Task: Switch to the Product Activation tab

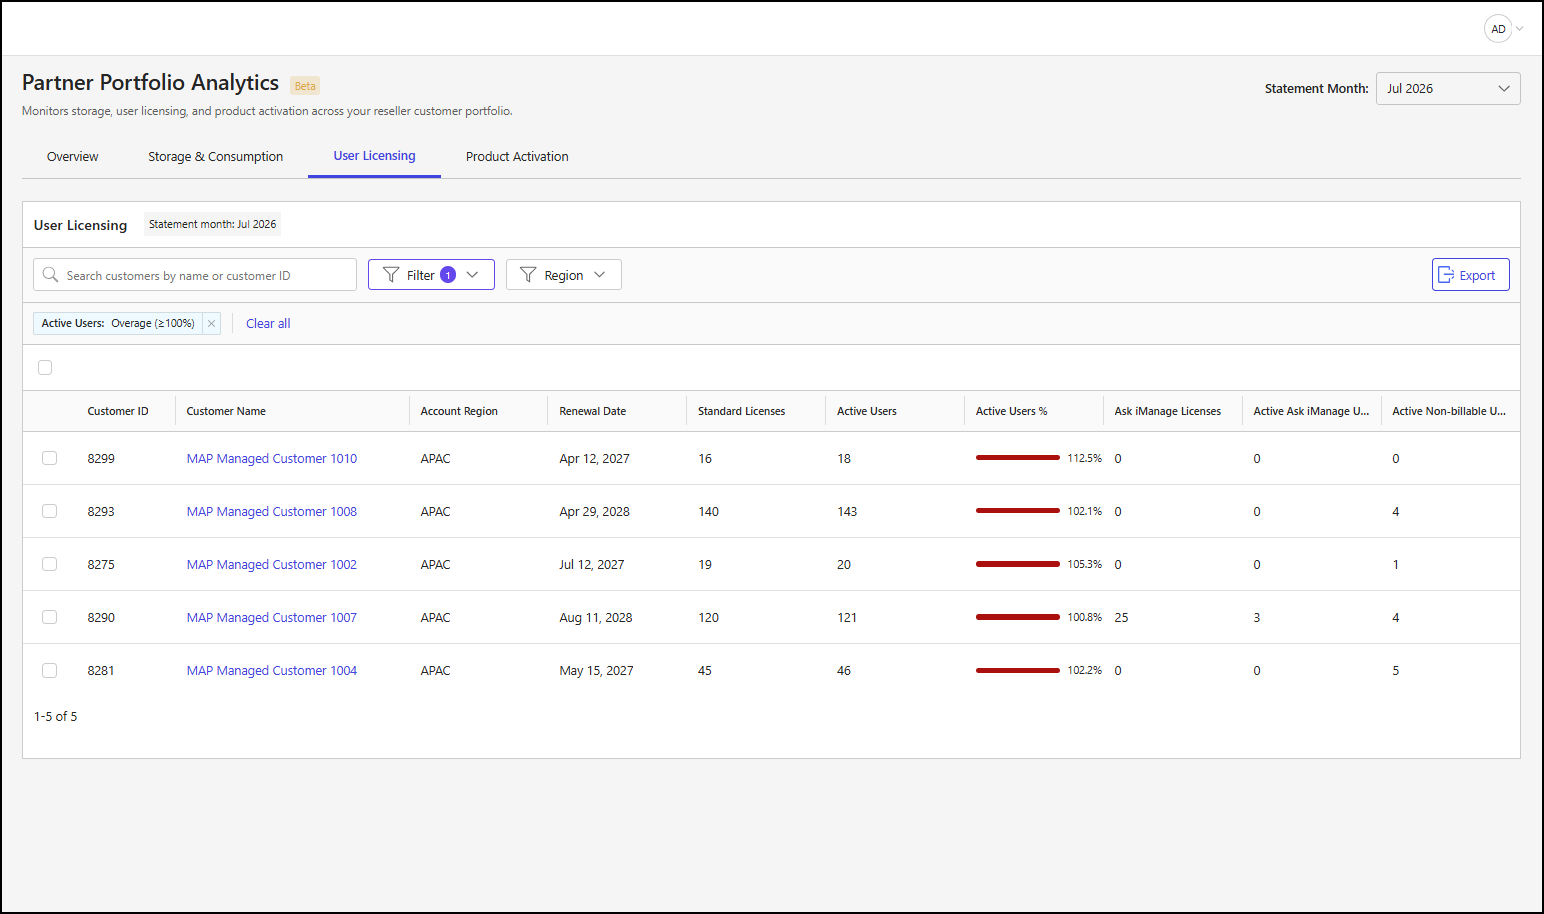Action: [x=517, y=157]
